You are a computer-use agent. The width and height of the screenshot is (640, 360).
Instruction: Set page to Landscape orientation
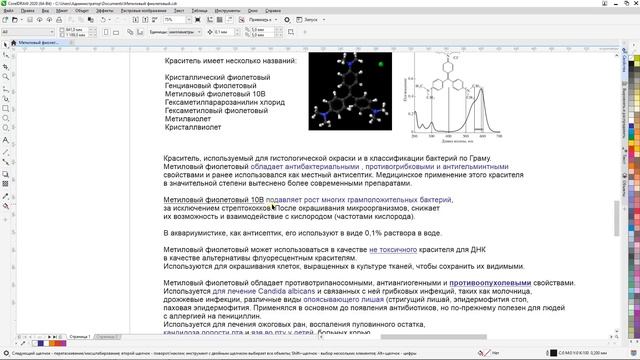click(x=116, y=32)
